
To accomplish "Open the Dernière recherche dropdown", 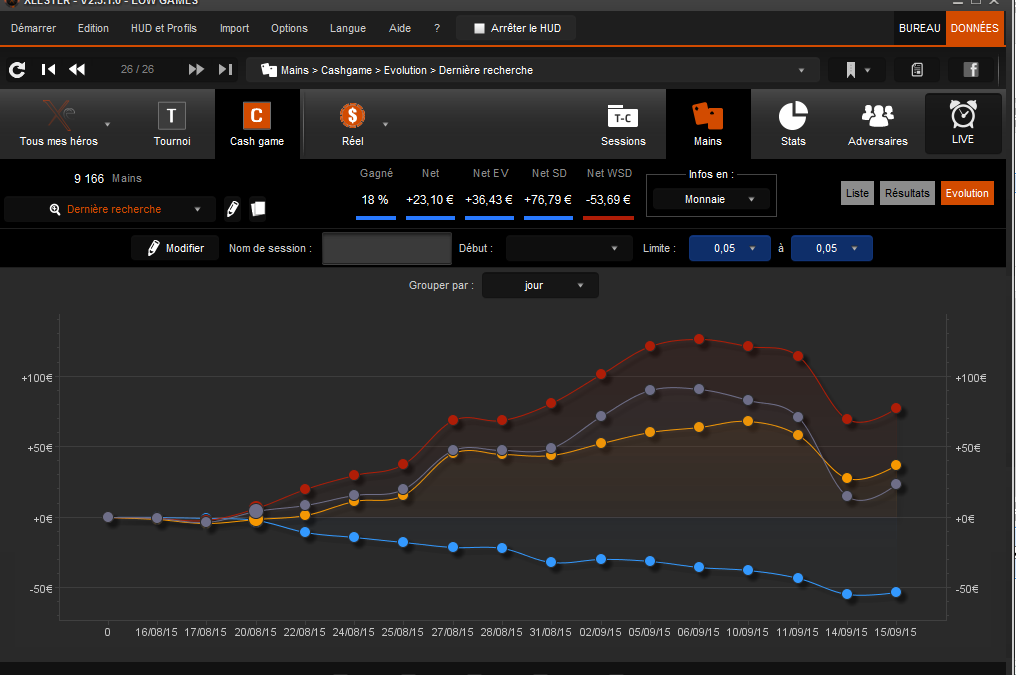I will coord(110,209).
